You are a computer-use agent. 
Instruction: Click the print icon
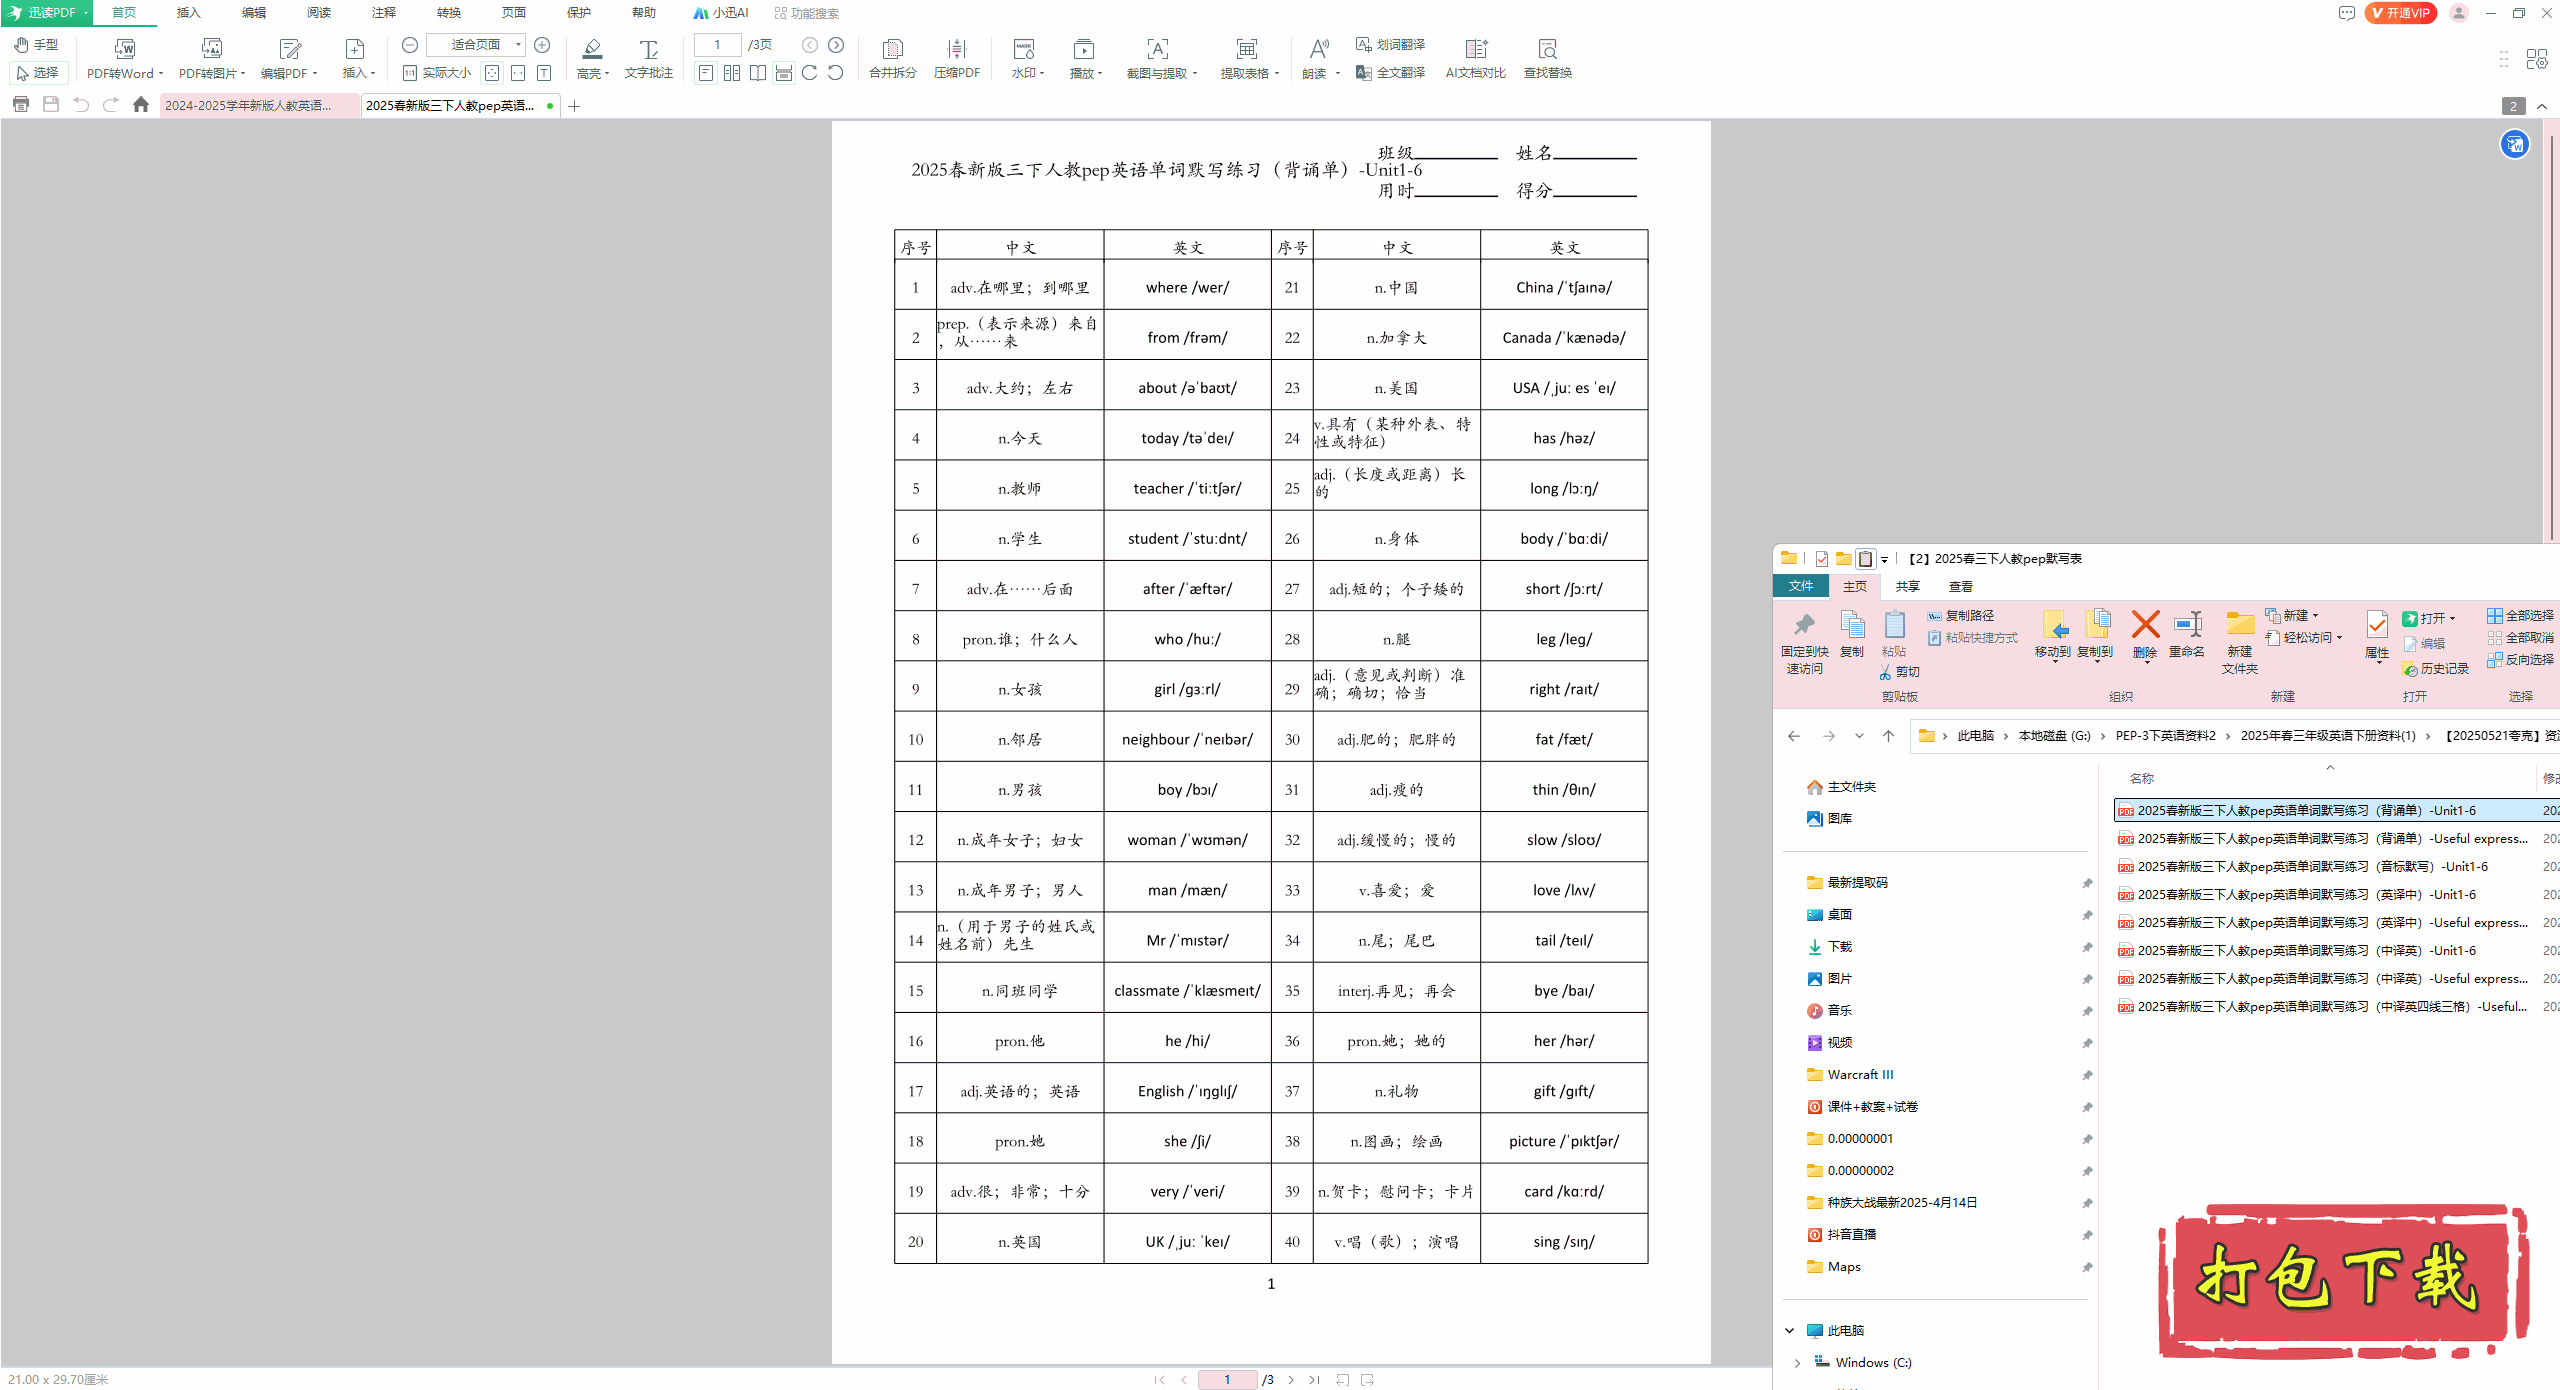point(21,105)
